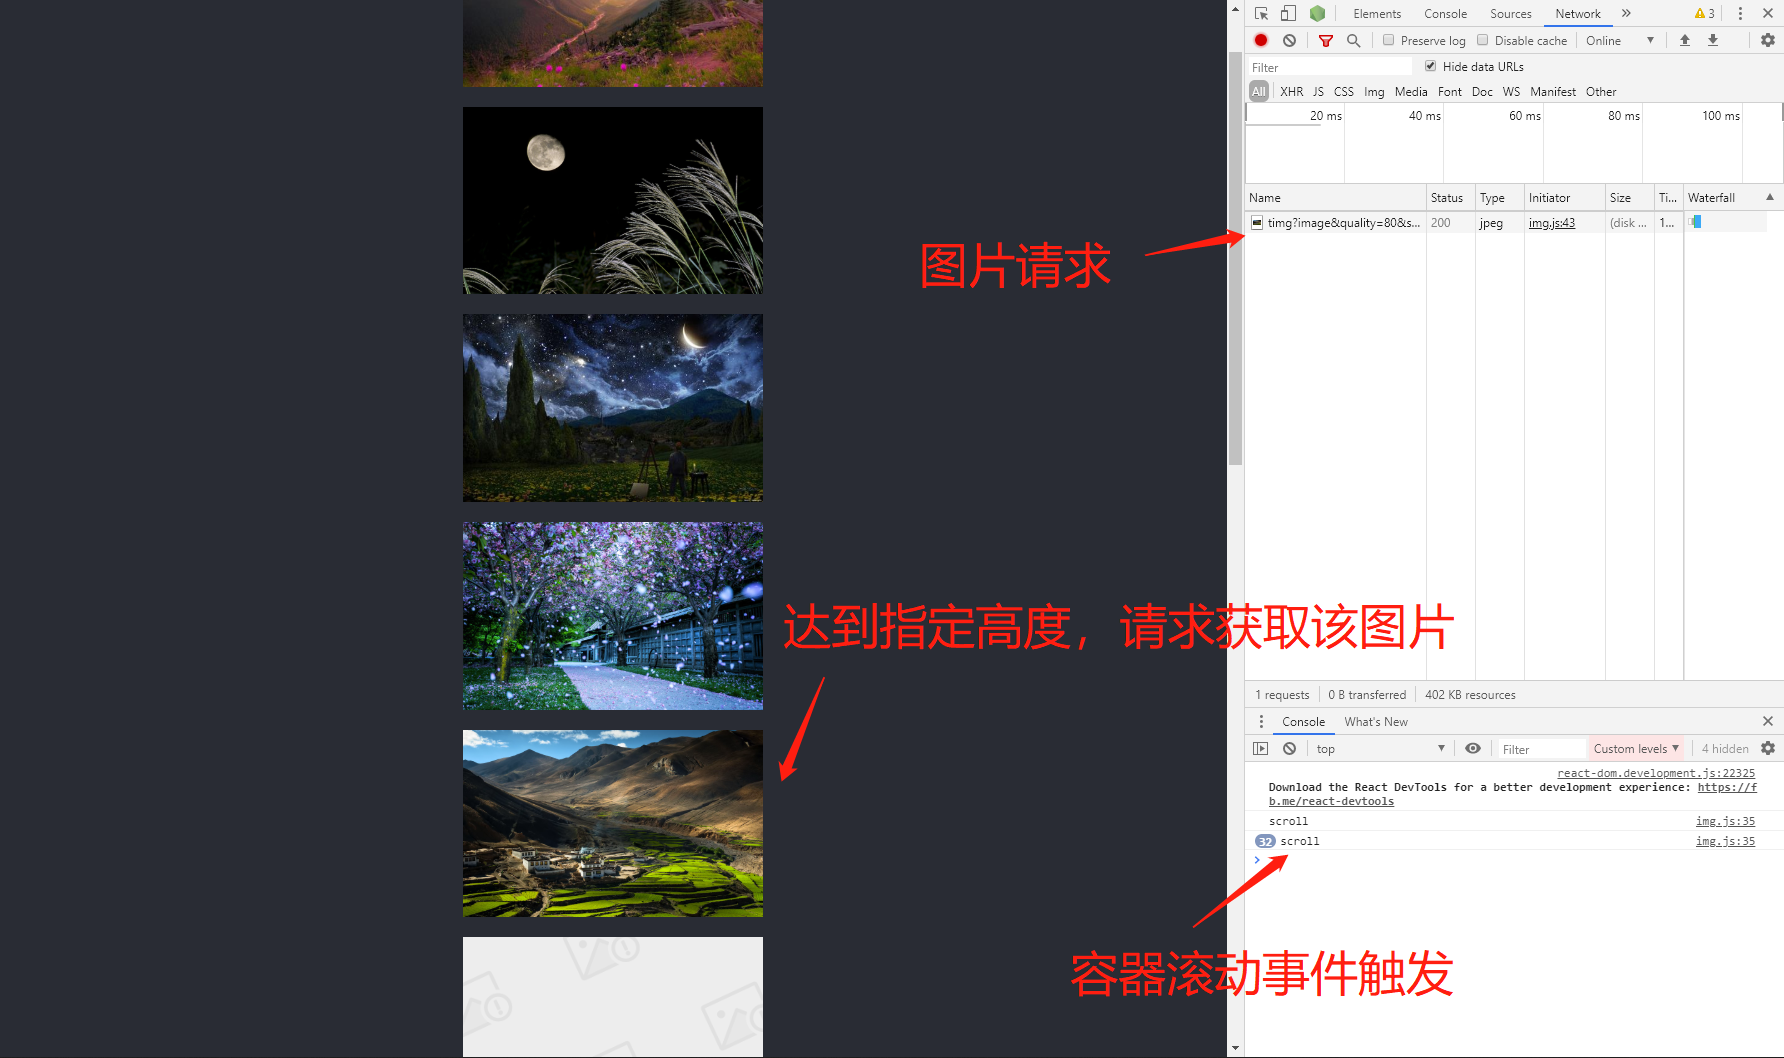
Task: Open the top JavaScript context dropdown
Action: 1380,749
